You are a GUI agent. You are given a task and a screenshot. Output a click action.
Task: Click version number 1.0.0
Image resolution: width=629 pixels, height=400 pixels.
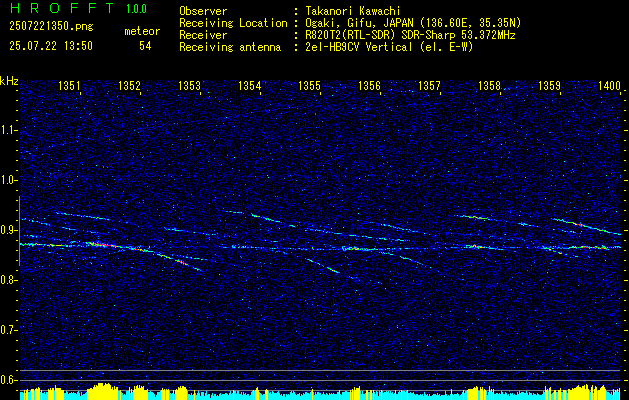click(136, 8)
